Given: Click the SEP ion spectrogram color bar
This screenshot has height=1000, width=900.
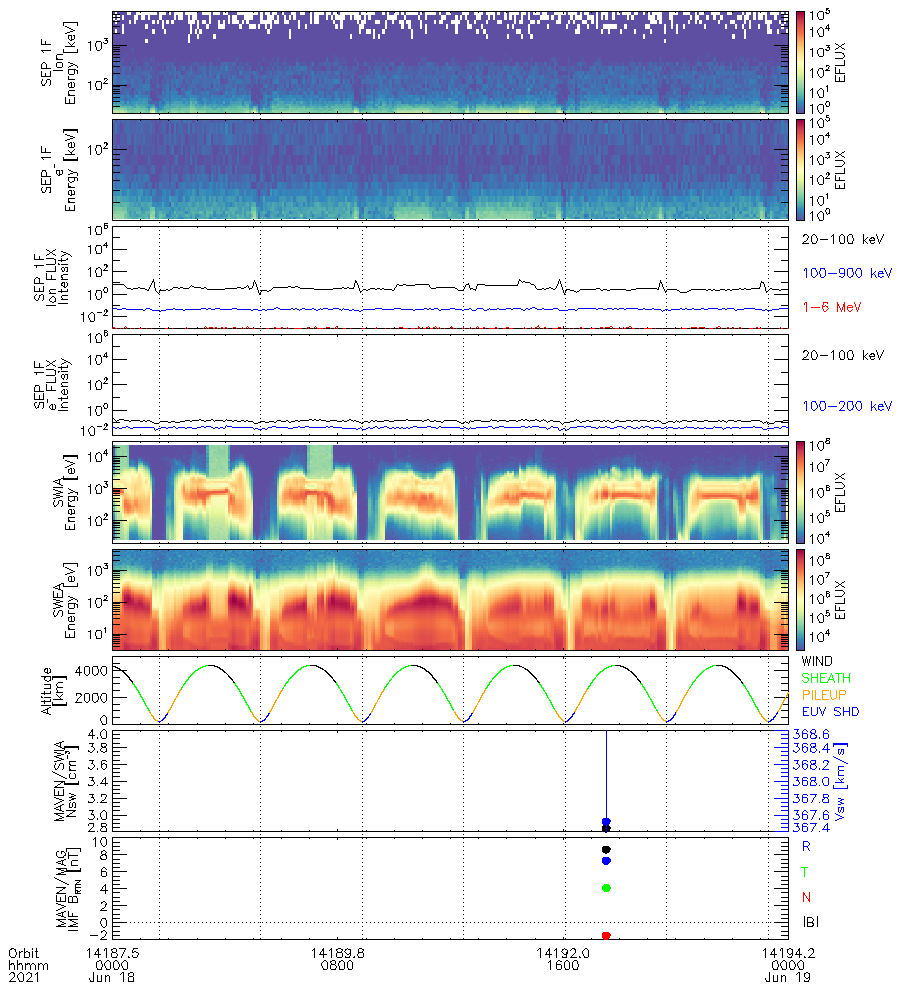Looking at the screenshot, I should tap(800, 62).
